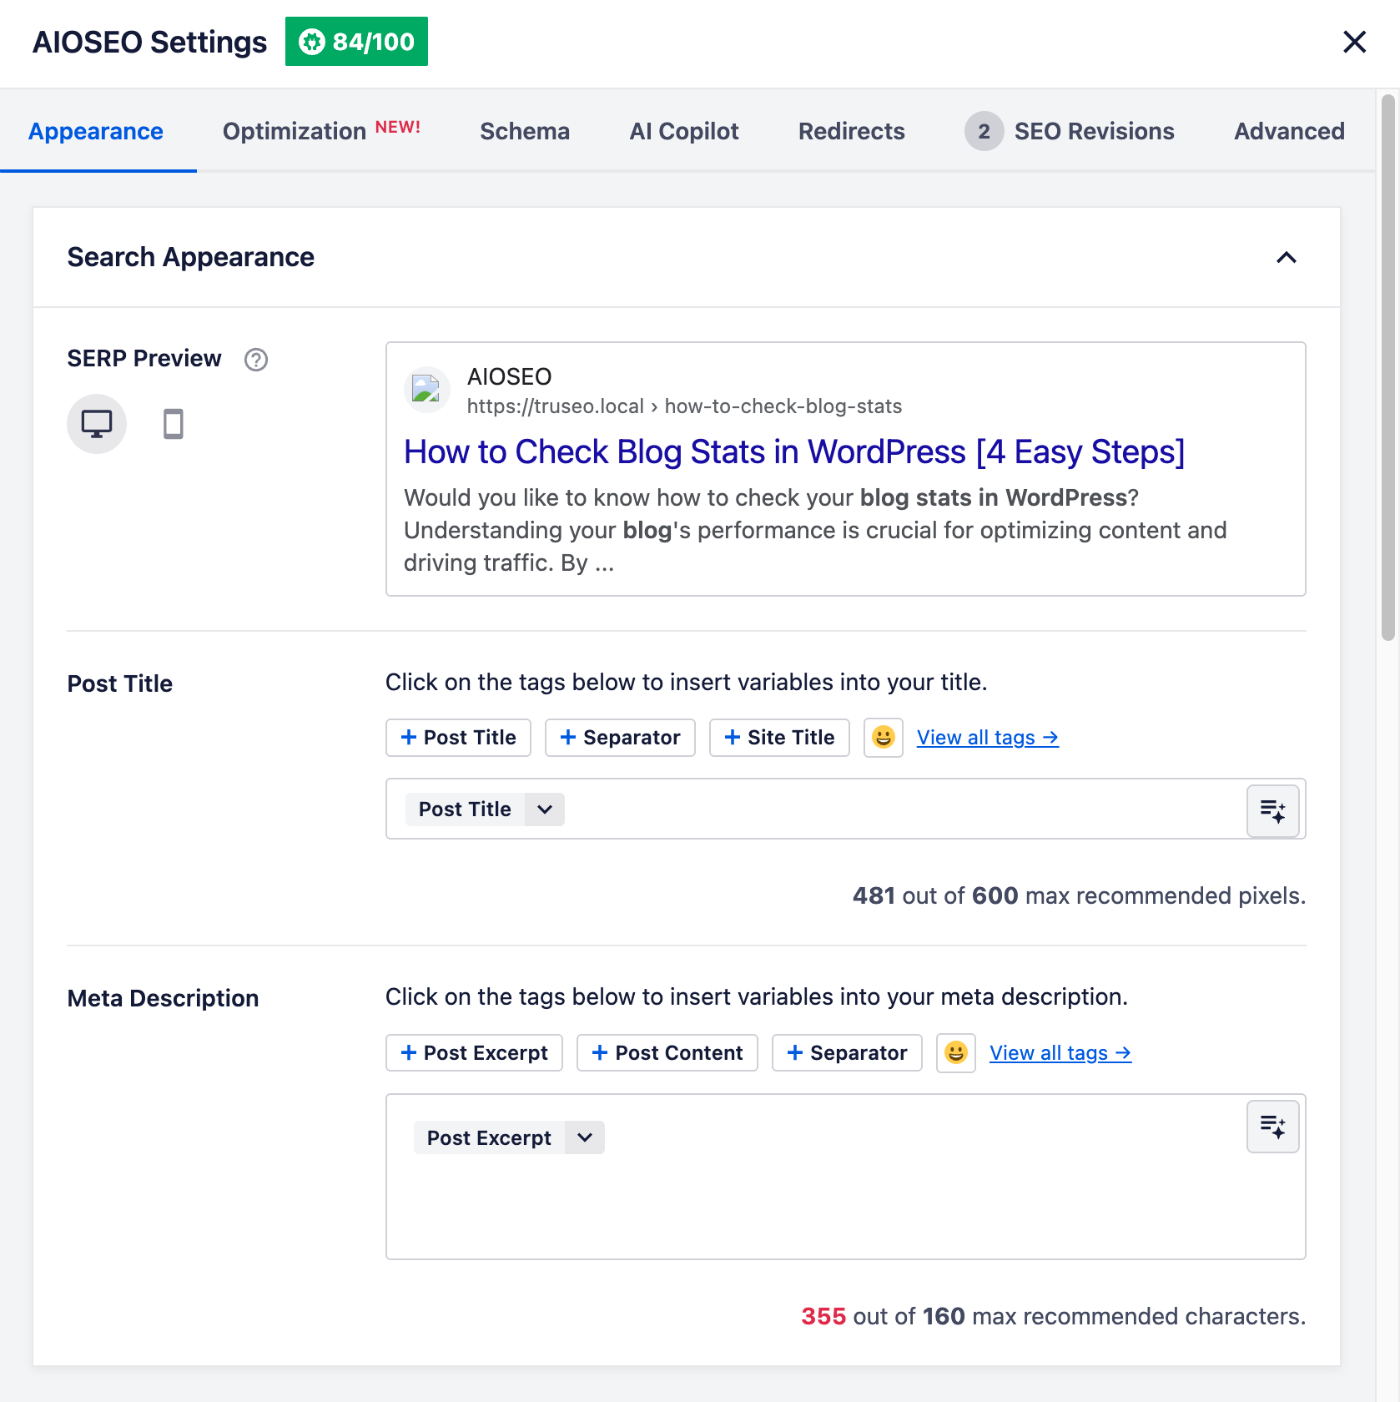Screen dimensions: 1400x1402
Task: Click the SERP preview description snippet
Action: 815,531
